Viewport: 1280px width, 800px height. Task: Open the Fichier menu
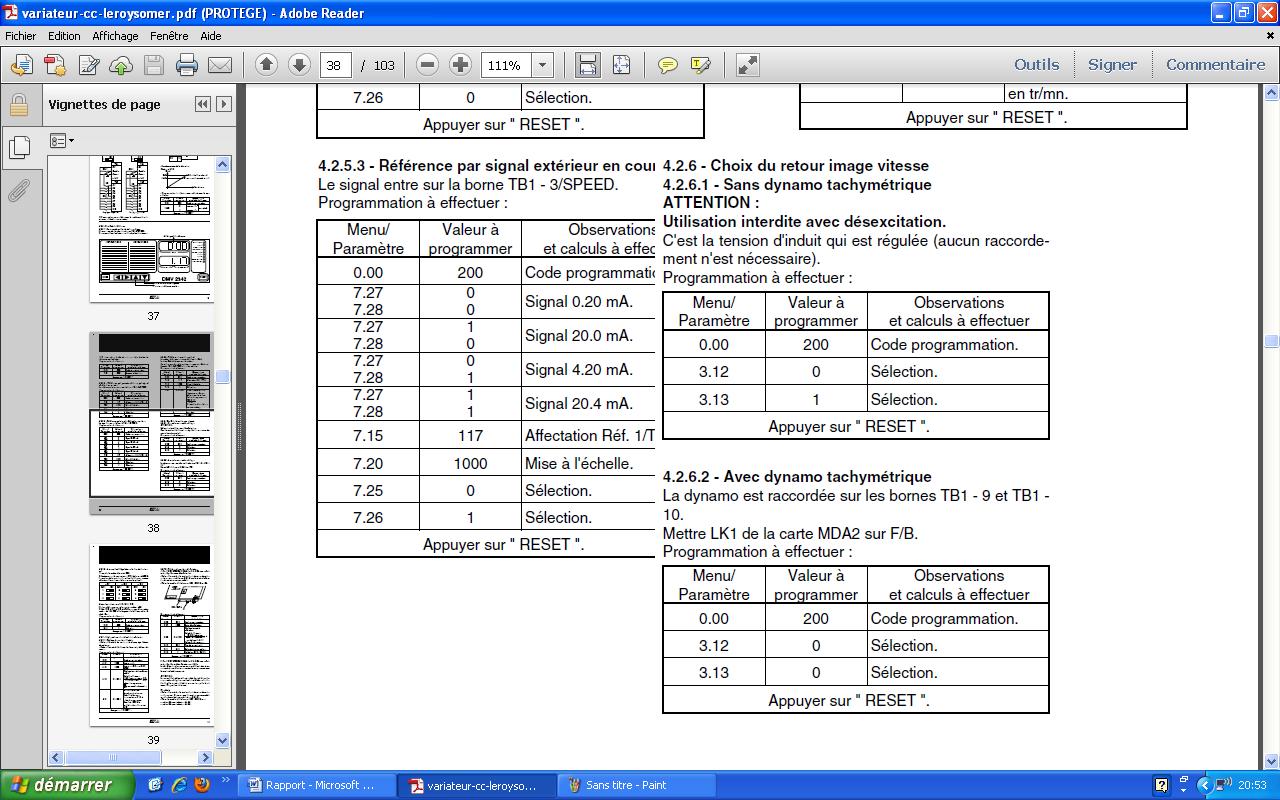21,36
